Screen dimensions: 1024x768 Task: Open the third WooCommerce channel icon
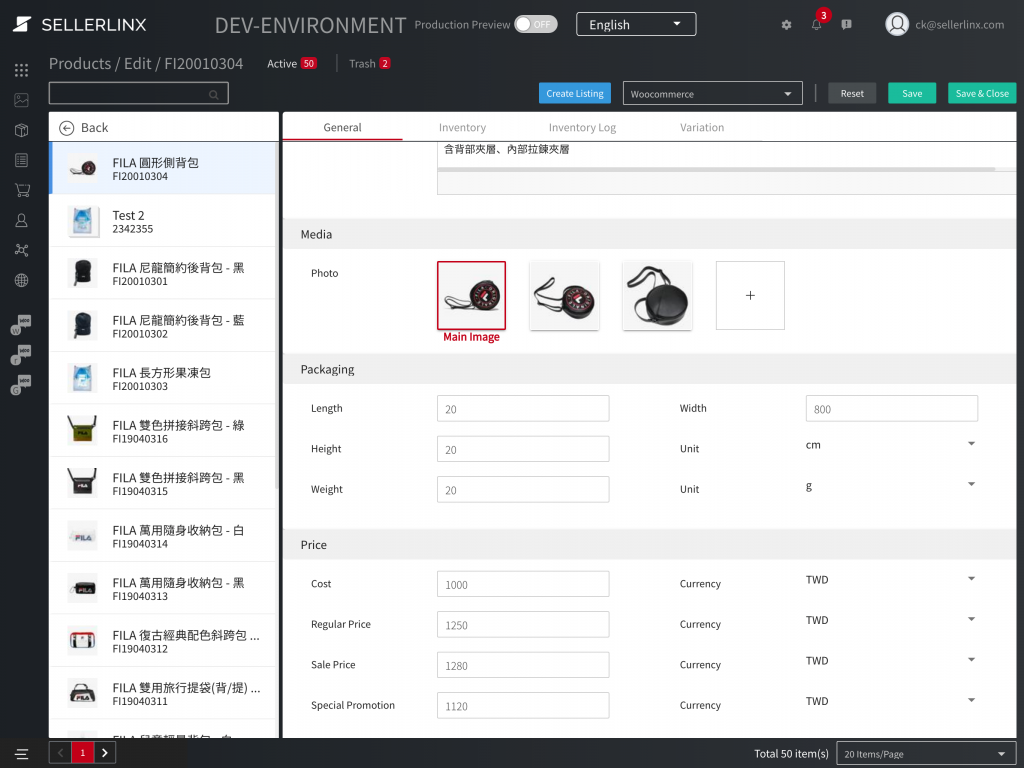(21, 385)
